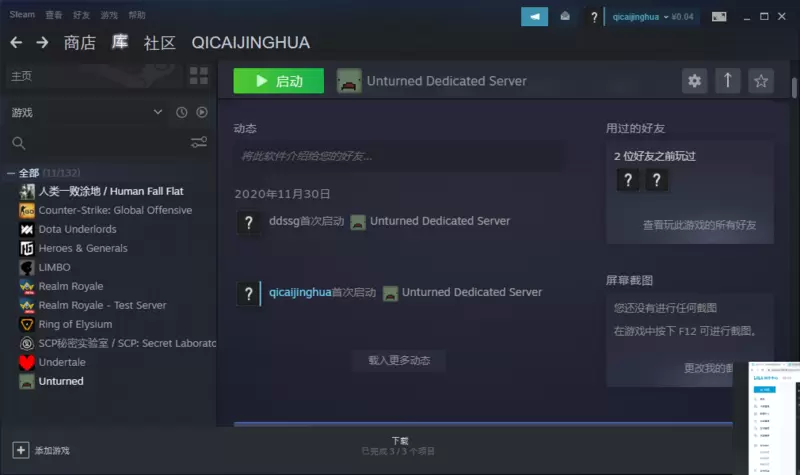Open ddssg's avatar in activity feed

[x=248, y=222]
